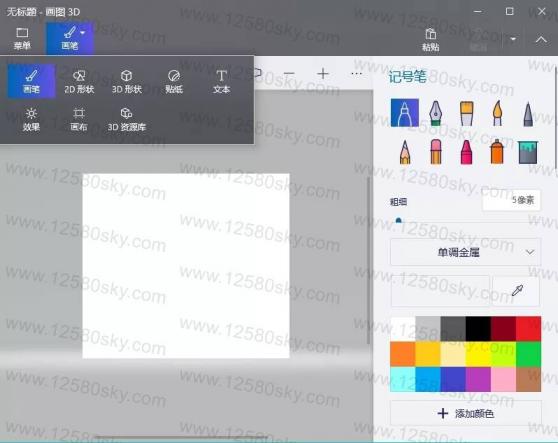Pick the pale cream color swatch
558x443 pixels.
pyautogui.click(x=453, y=354)
